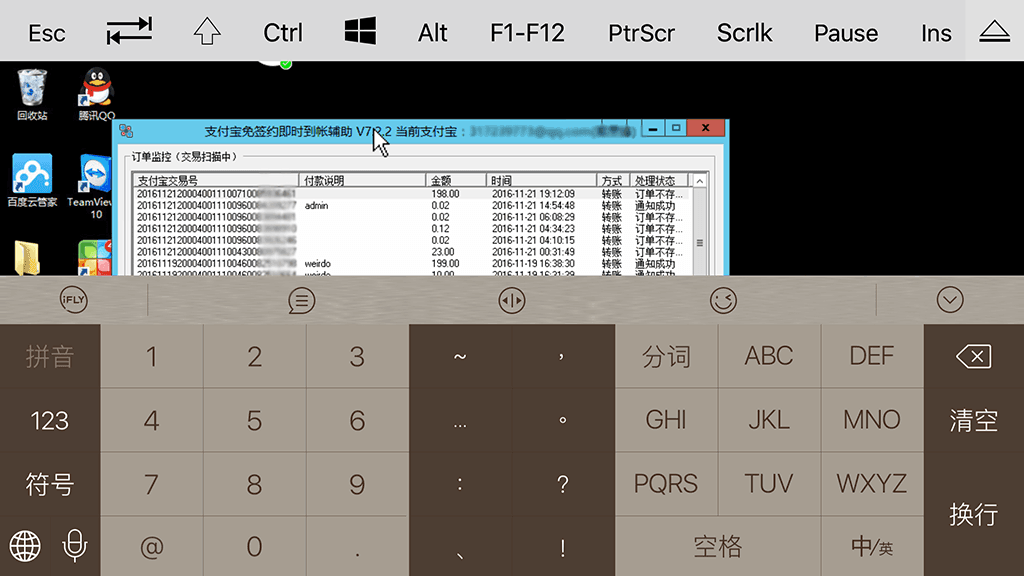The image size is (1024, 576).
Task: Tap the 分词 key
Action: (x=666, y=357)
